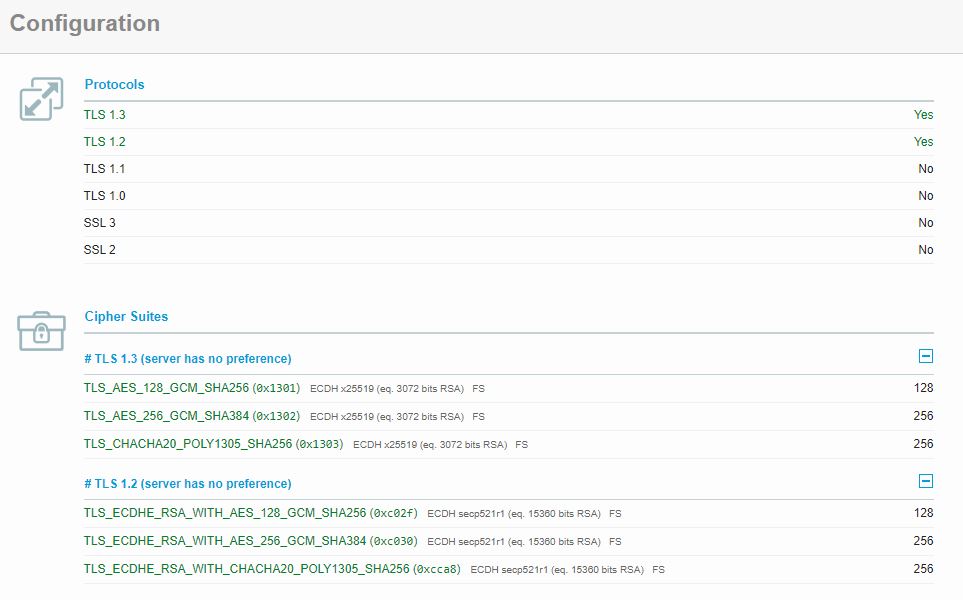This screenshot has width=963, height=600.
Task: Click the No value for SSL 2
Action: [x=926, y=250]
